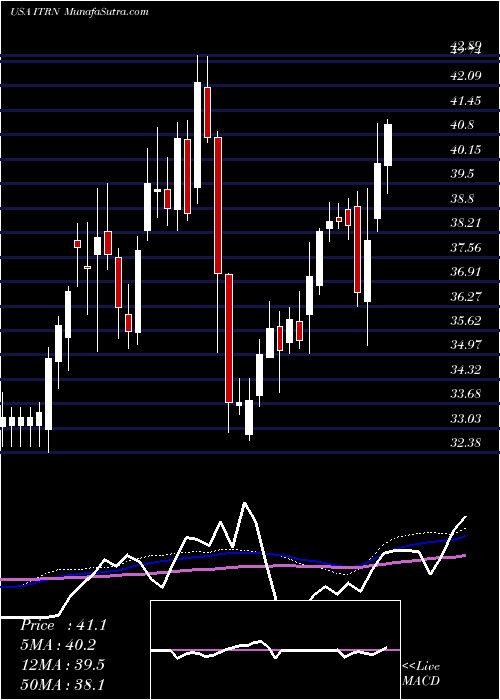Select the 36.91 price axis label
This screenshot has height=700, width=500.
tap(466, 271)
